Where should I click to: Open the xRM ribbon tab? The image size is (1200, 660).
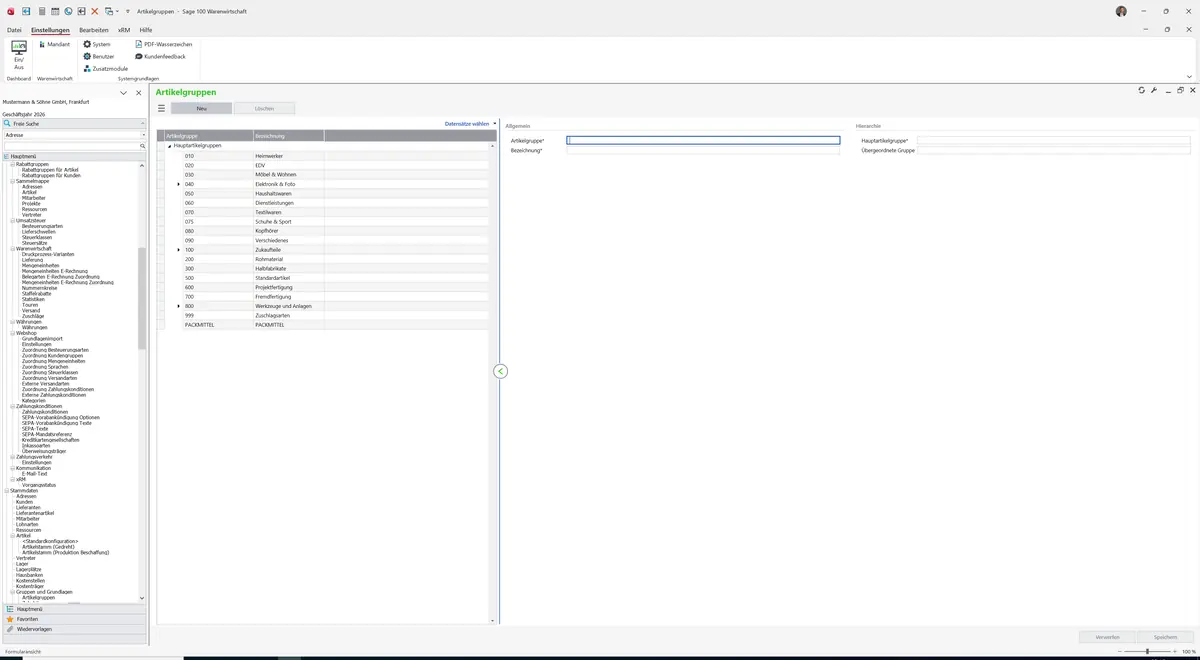[x=124, y=30]
